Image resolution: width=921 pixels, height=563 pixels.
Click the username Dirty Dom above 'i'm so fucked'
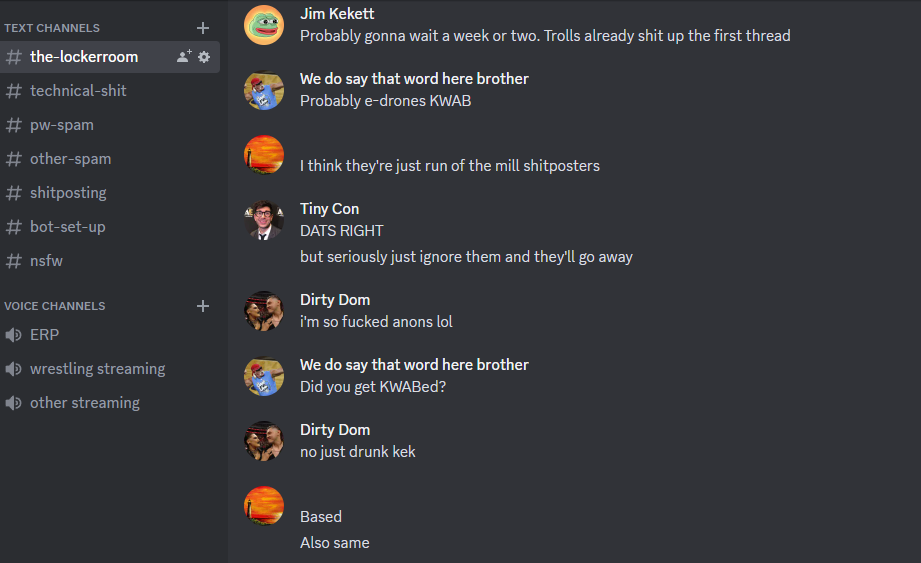coord(335,300)
